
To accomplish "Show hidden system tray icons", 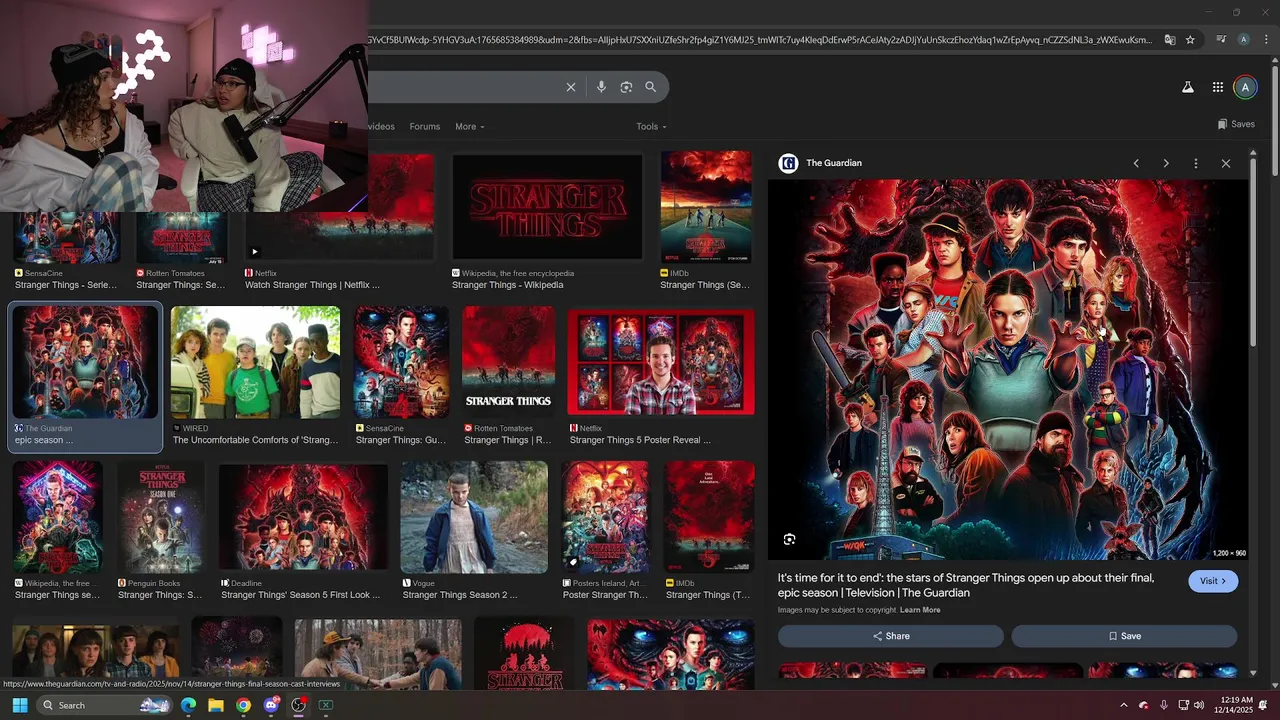I will tap(1123, 705).
